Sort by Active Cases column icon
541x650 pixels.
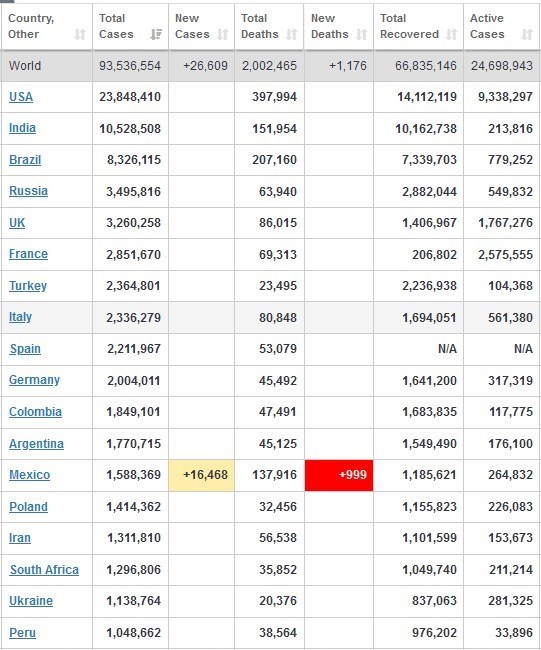(527, 34)
